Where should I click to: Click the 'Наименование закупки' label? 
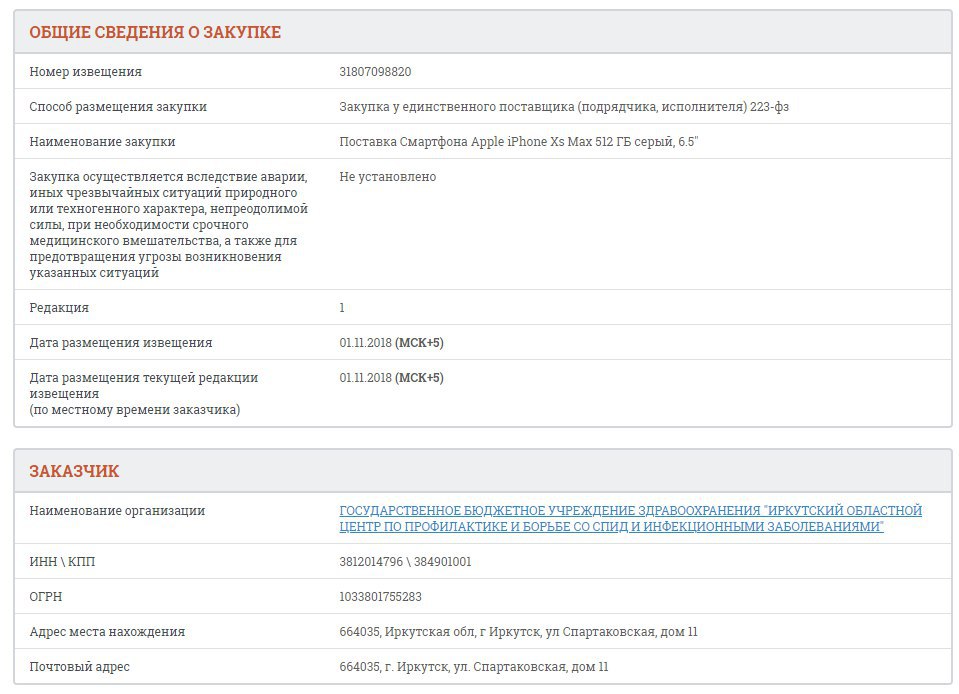point(102,141)
